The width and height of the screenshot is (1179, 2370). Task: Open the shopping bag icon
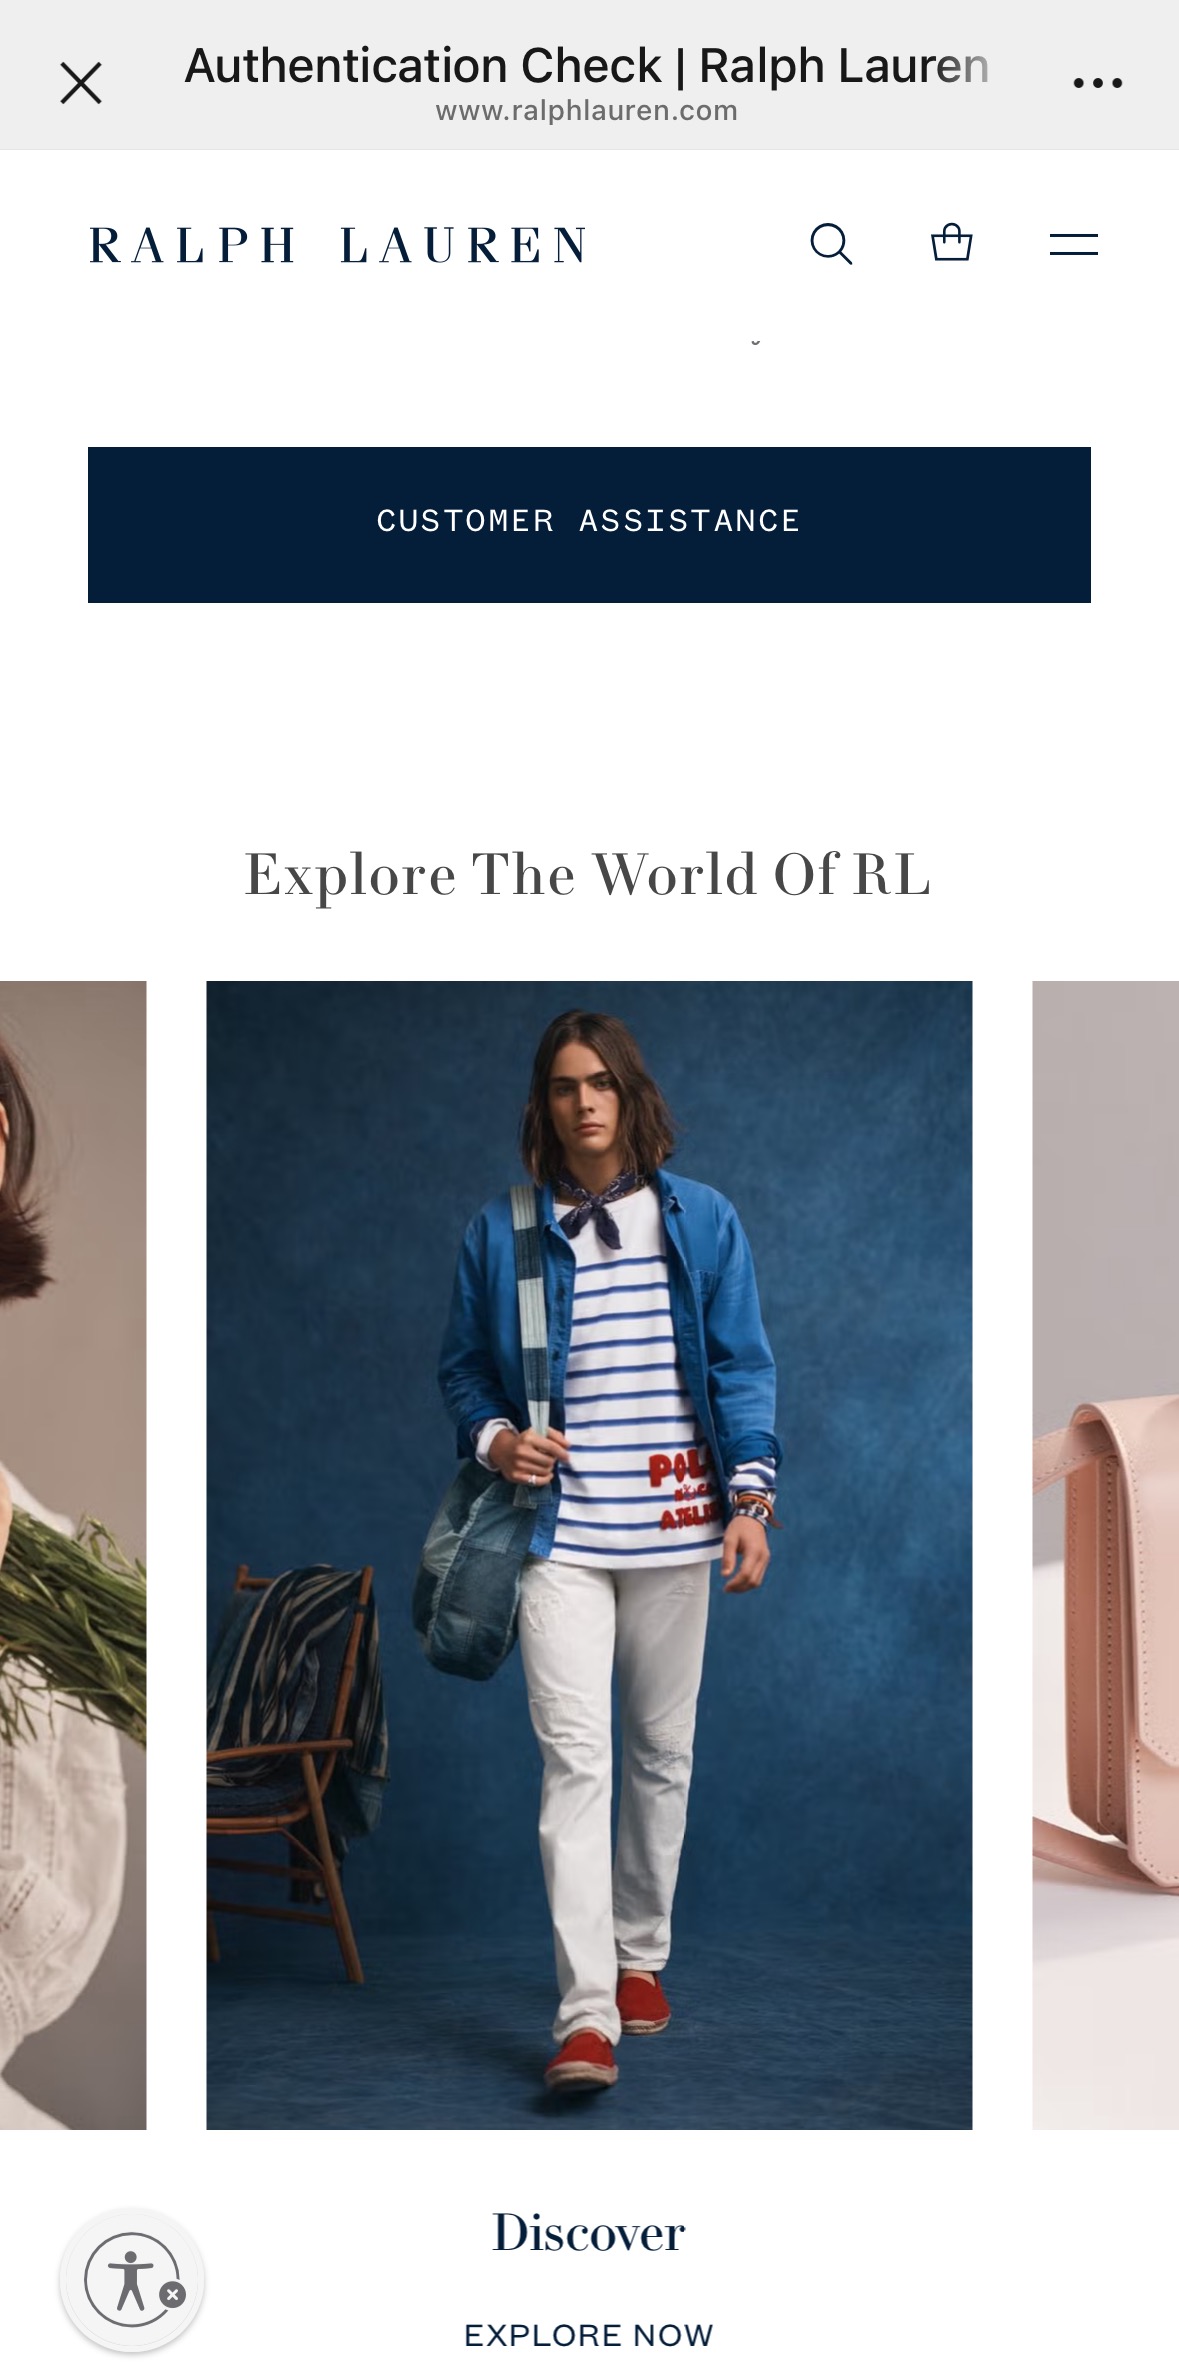[951, 242]
